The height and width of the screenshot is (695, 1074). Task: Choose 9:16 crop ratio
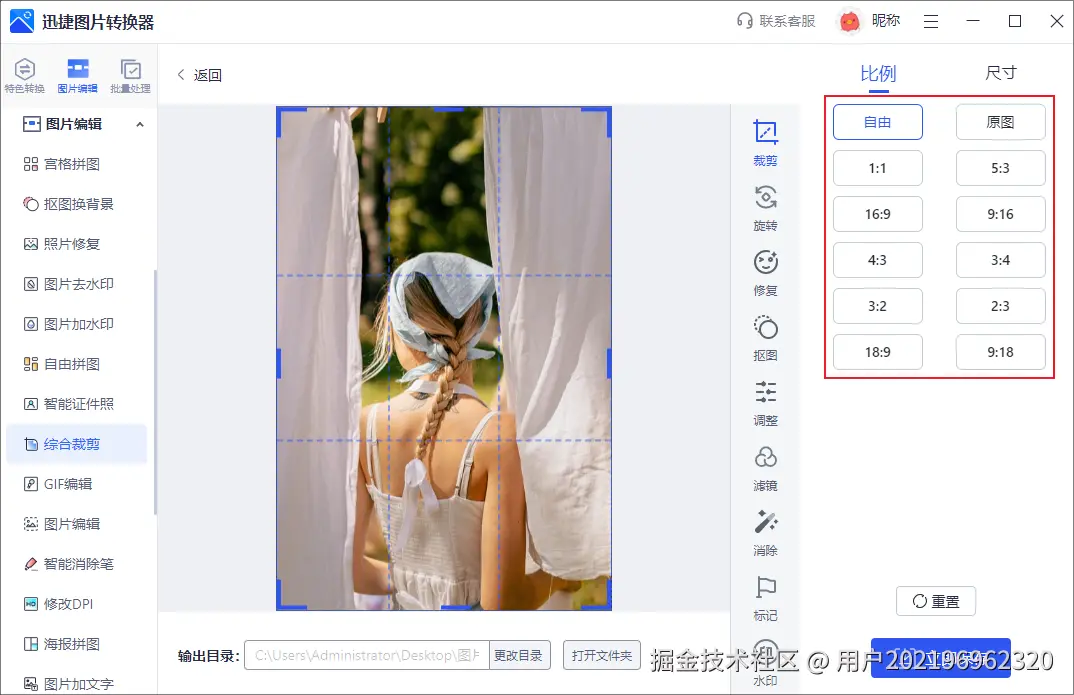[x=1000, y=214]
